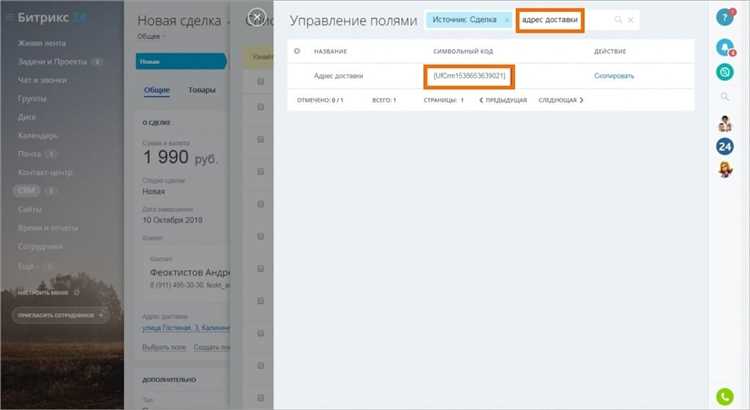Open grid settings gear in table header
This screenshot has width=750, height=410.
click(x=297, y=51)
